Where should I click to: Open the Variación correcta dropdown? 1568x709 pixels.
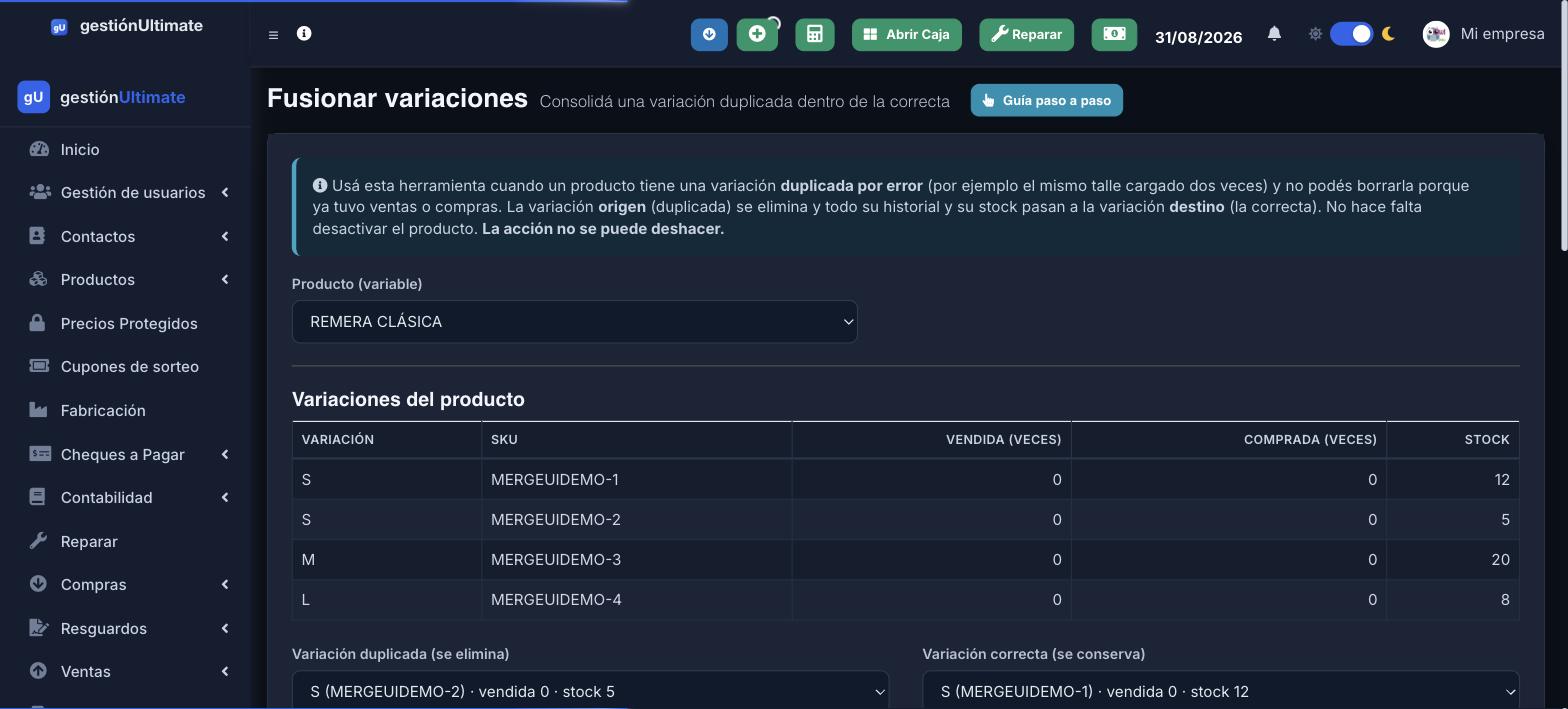[1221, 690]
